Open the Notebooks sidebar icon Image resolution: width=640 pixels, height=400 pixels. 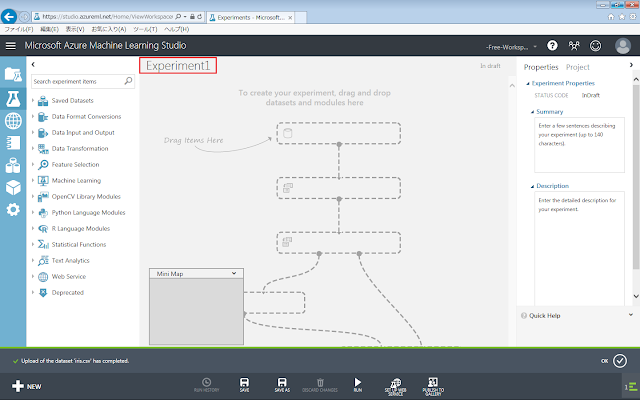coord(13,143)
